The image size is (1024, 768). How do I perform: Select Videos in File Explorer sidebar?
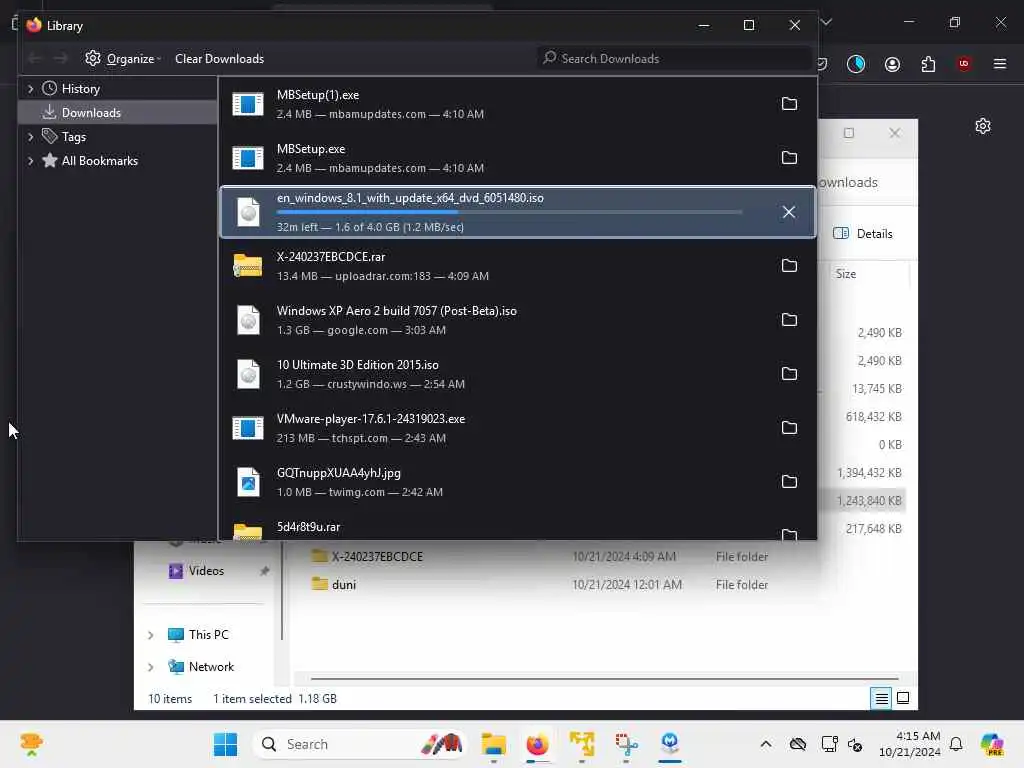point(208,571)
